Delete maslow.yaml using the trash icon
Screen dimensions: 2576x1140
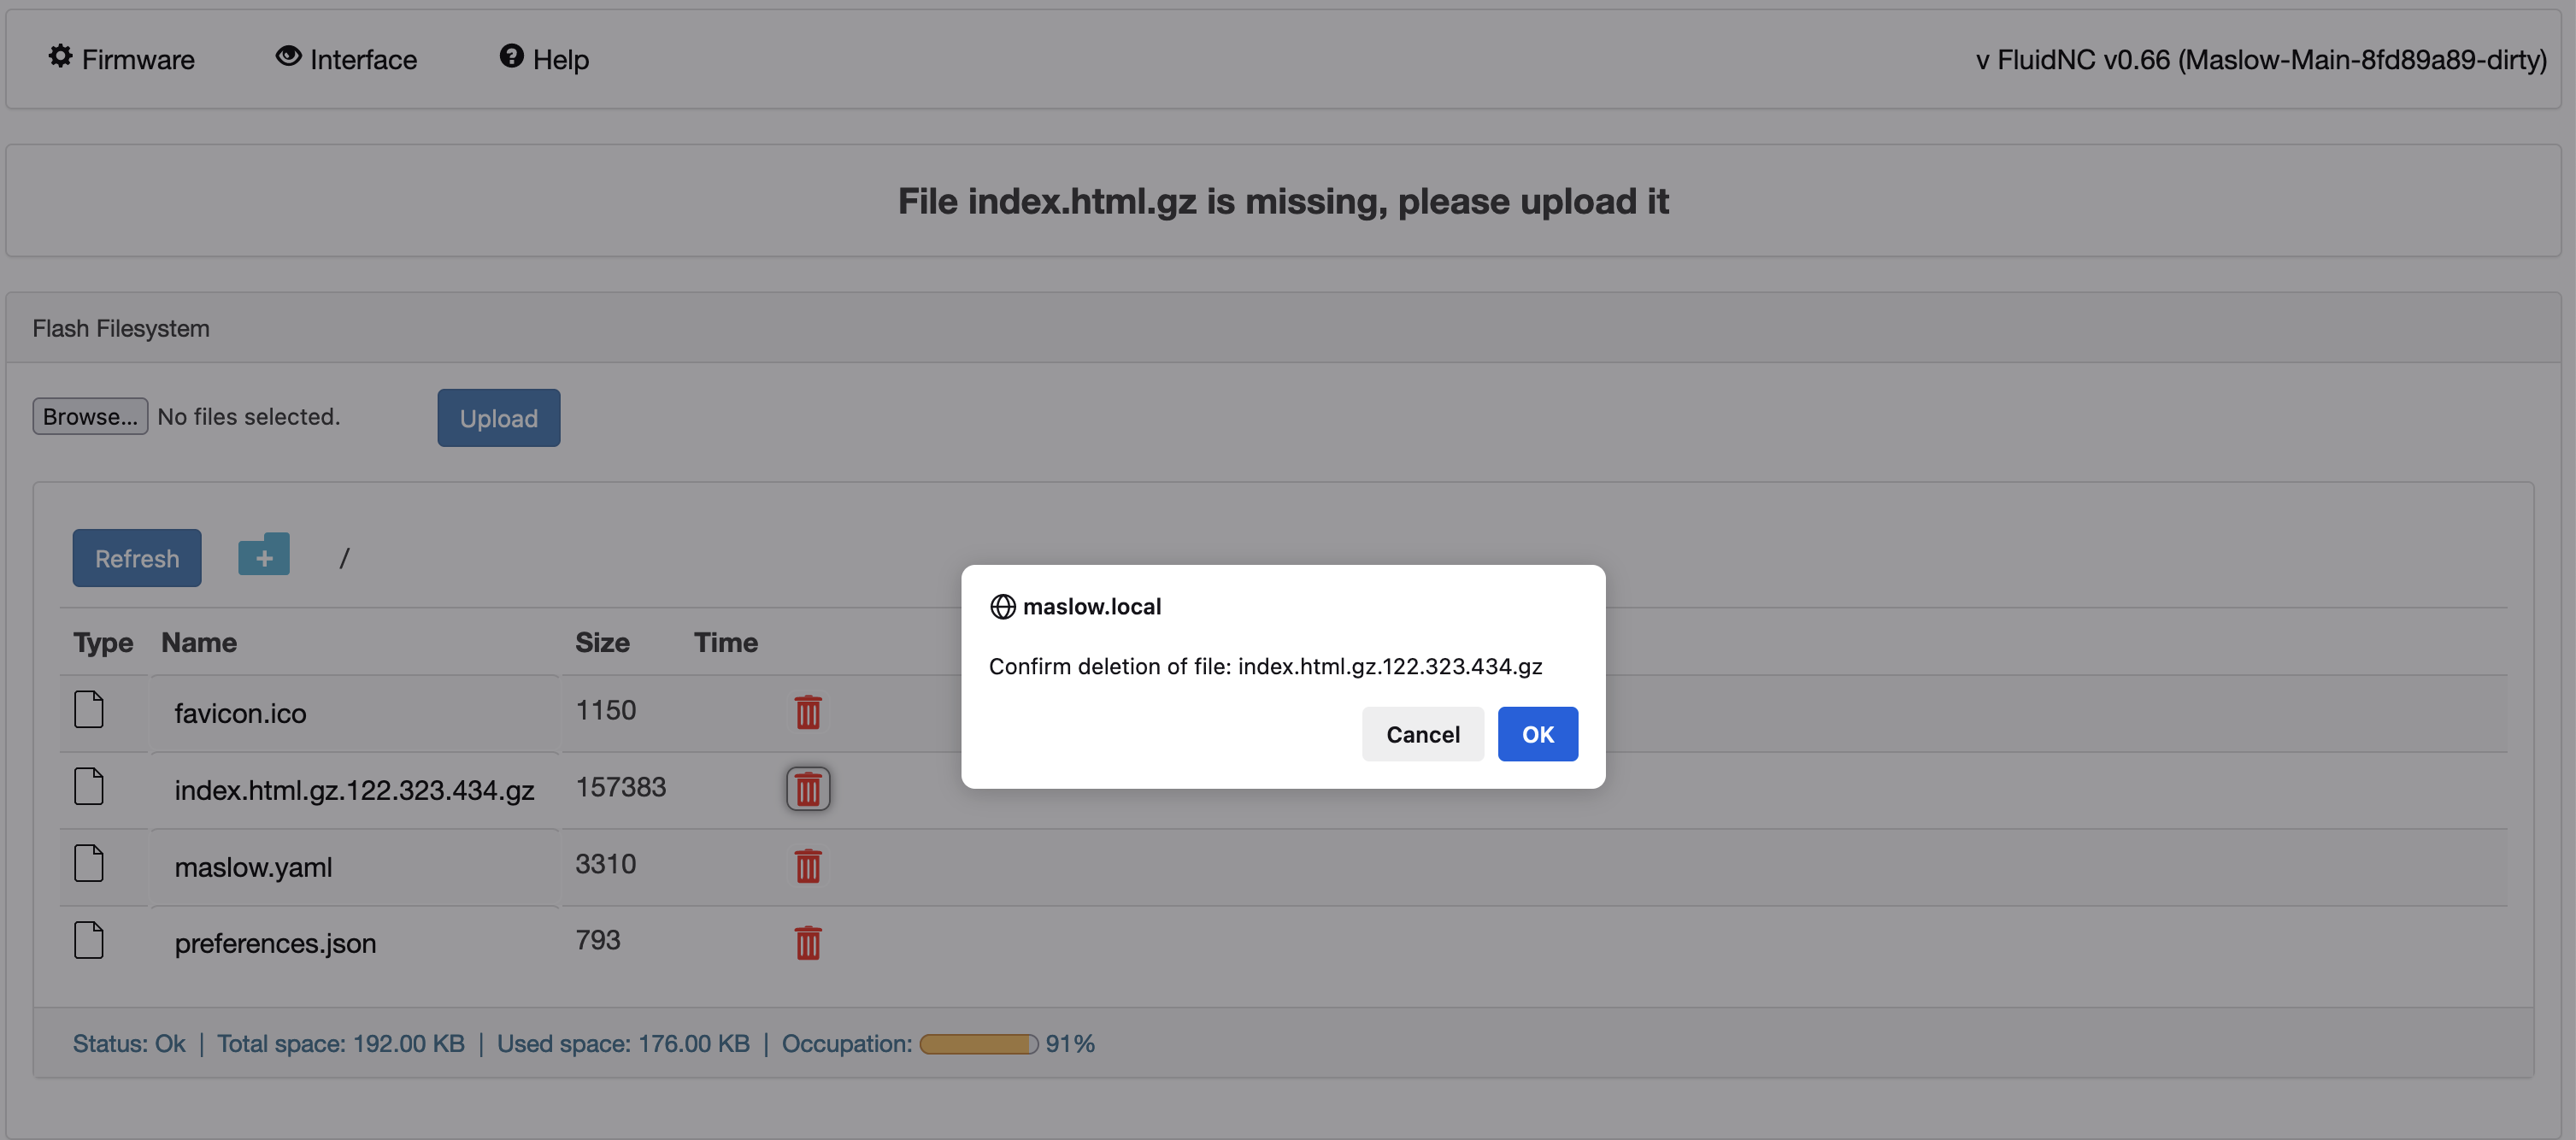[808, 866]
